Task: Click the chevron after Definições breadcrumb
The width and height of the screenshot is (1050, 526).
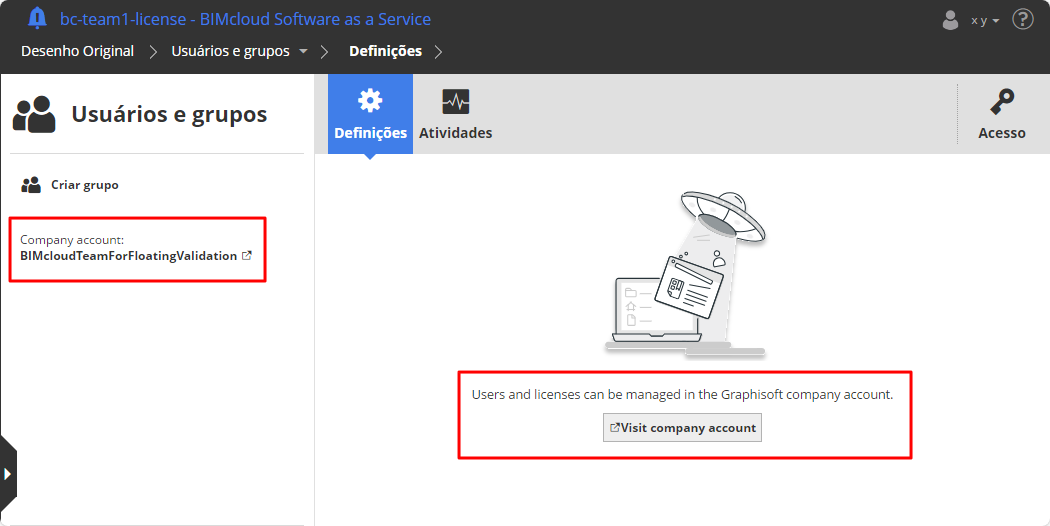Action: click(439, 51)
